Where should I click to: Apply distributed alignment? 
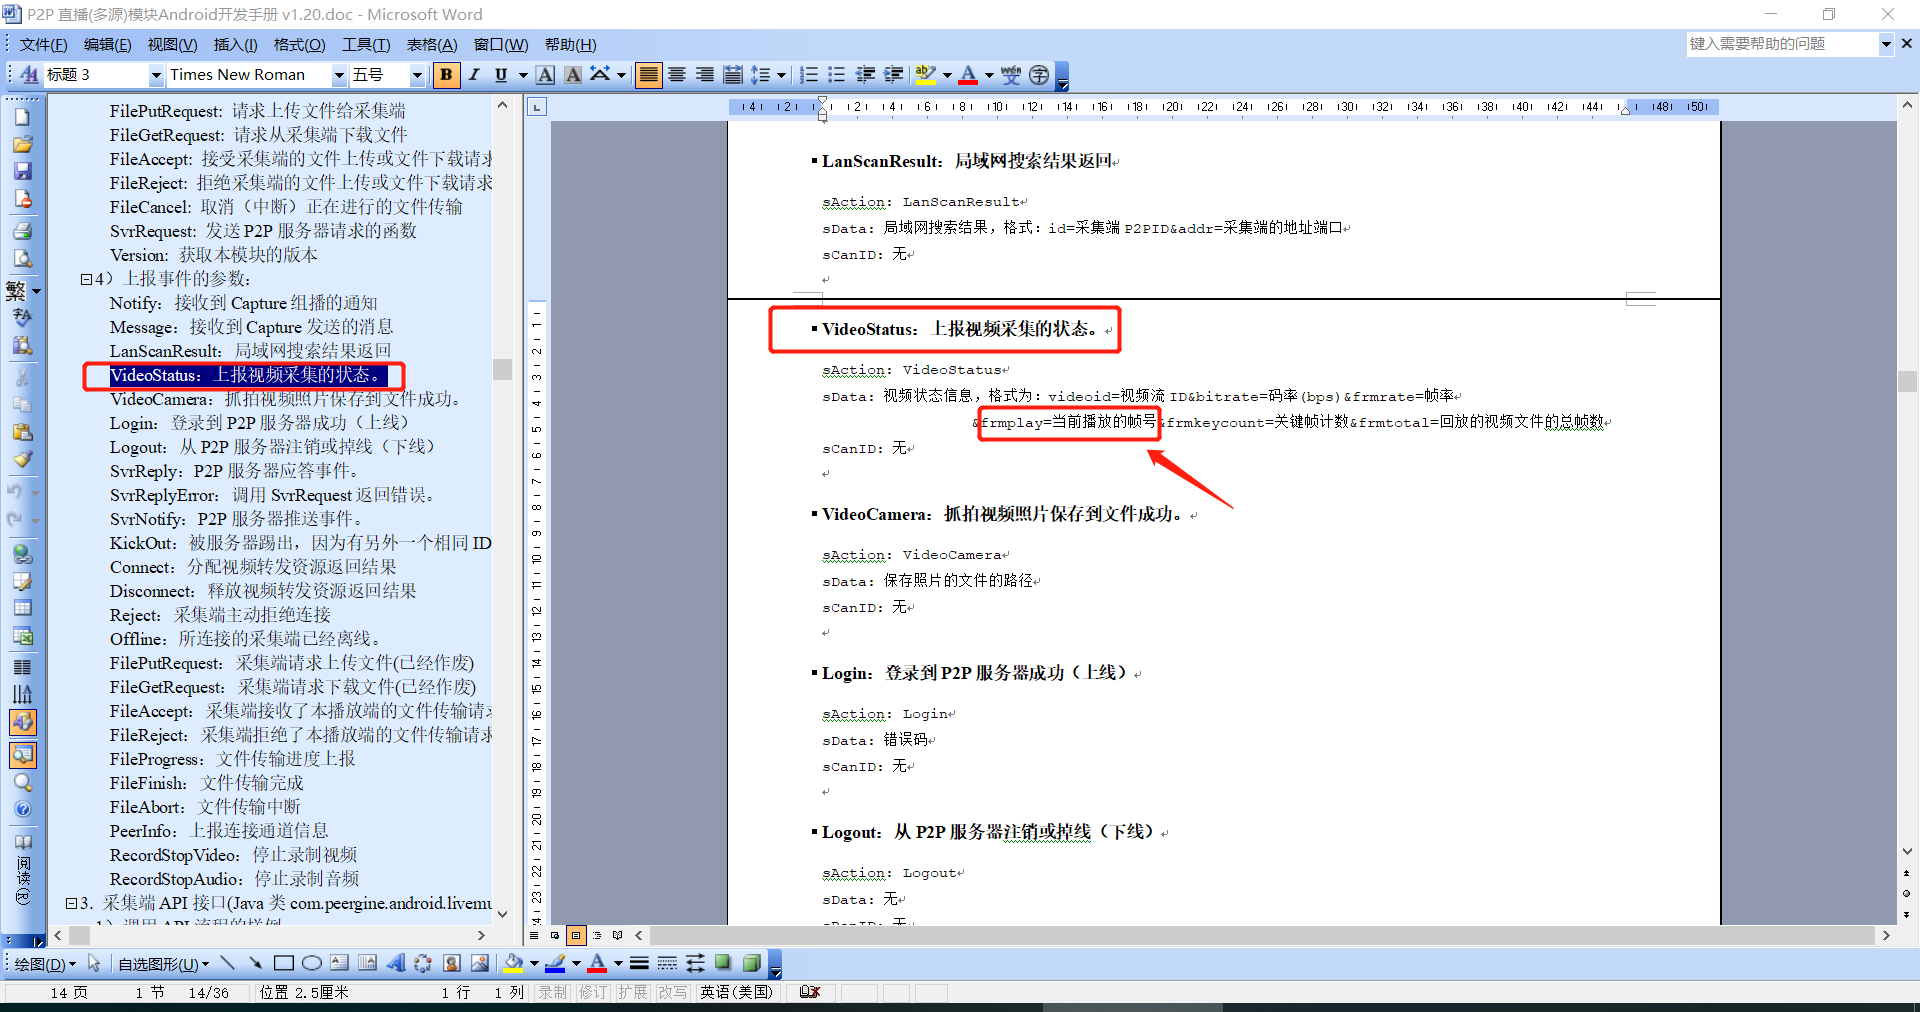(x=733, y=75)
